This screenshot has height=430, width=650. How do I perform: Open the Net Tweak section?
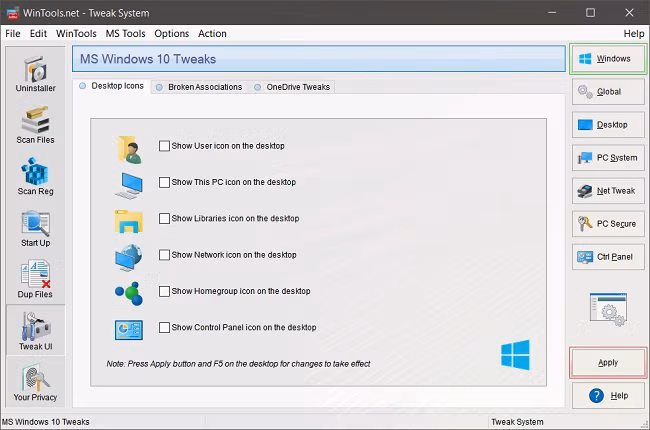tap(608, 191)
